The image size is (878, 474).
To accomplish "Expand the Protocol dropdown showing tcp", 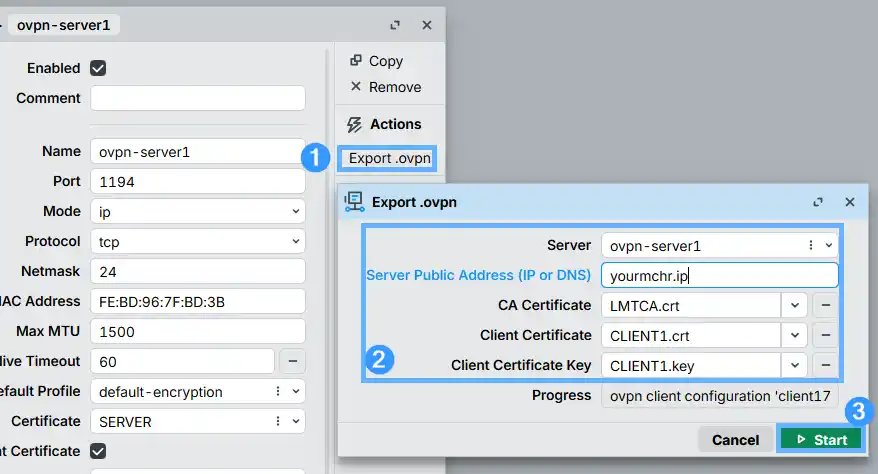I will pyautogui.click(x=296, y=241).
